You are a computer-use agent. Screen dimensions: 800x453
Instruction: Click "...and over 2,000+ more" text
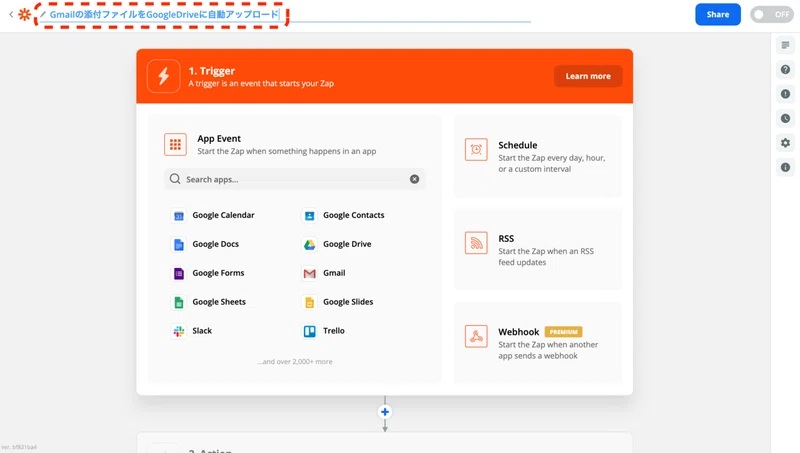(x=294, y=362)
